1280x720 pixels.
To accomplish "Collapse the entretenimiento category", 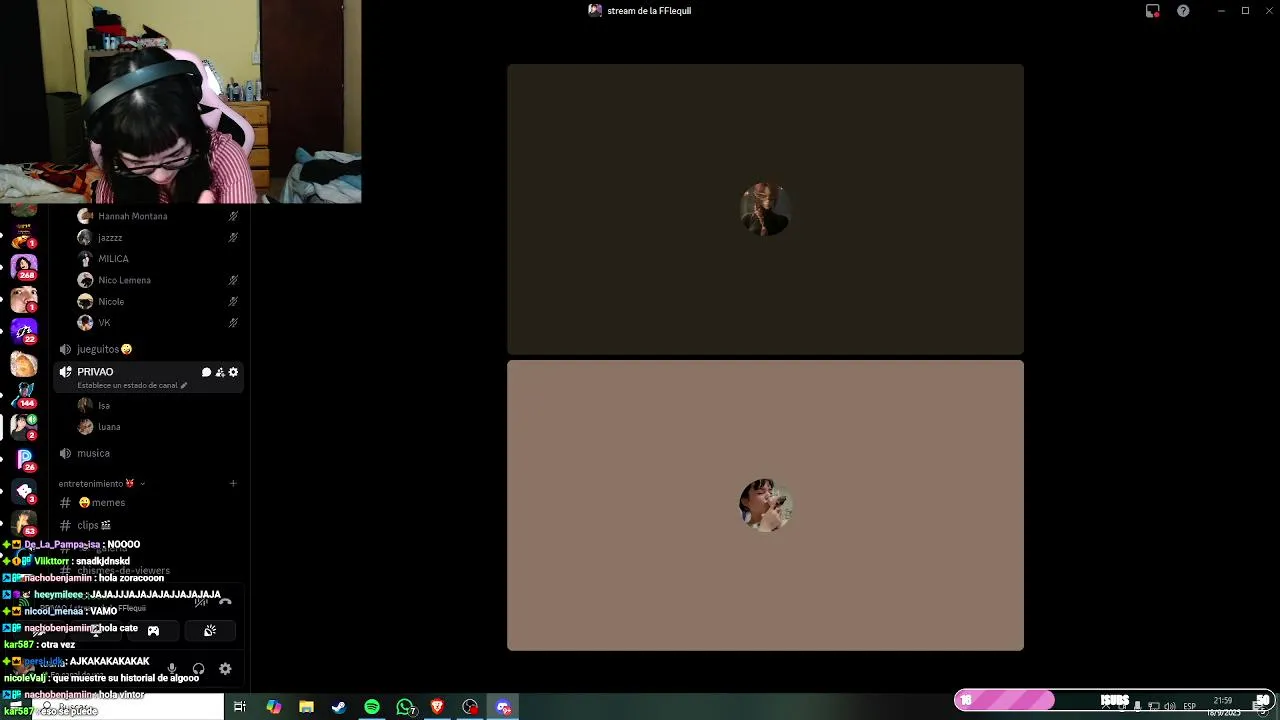I will pos(101,484).
